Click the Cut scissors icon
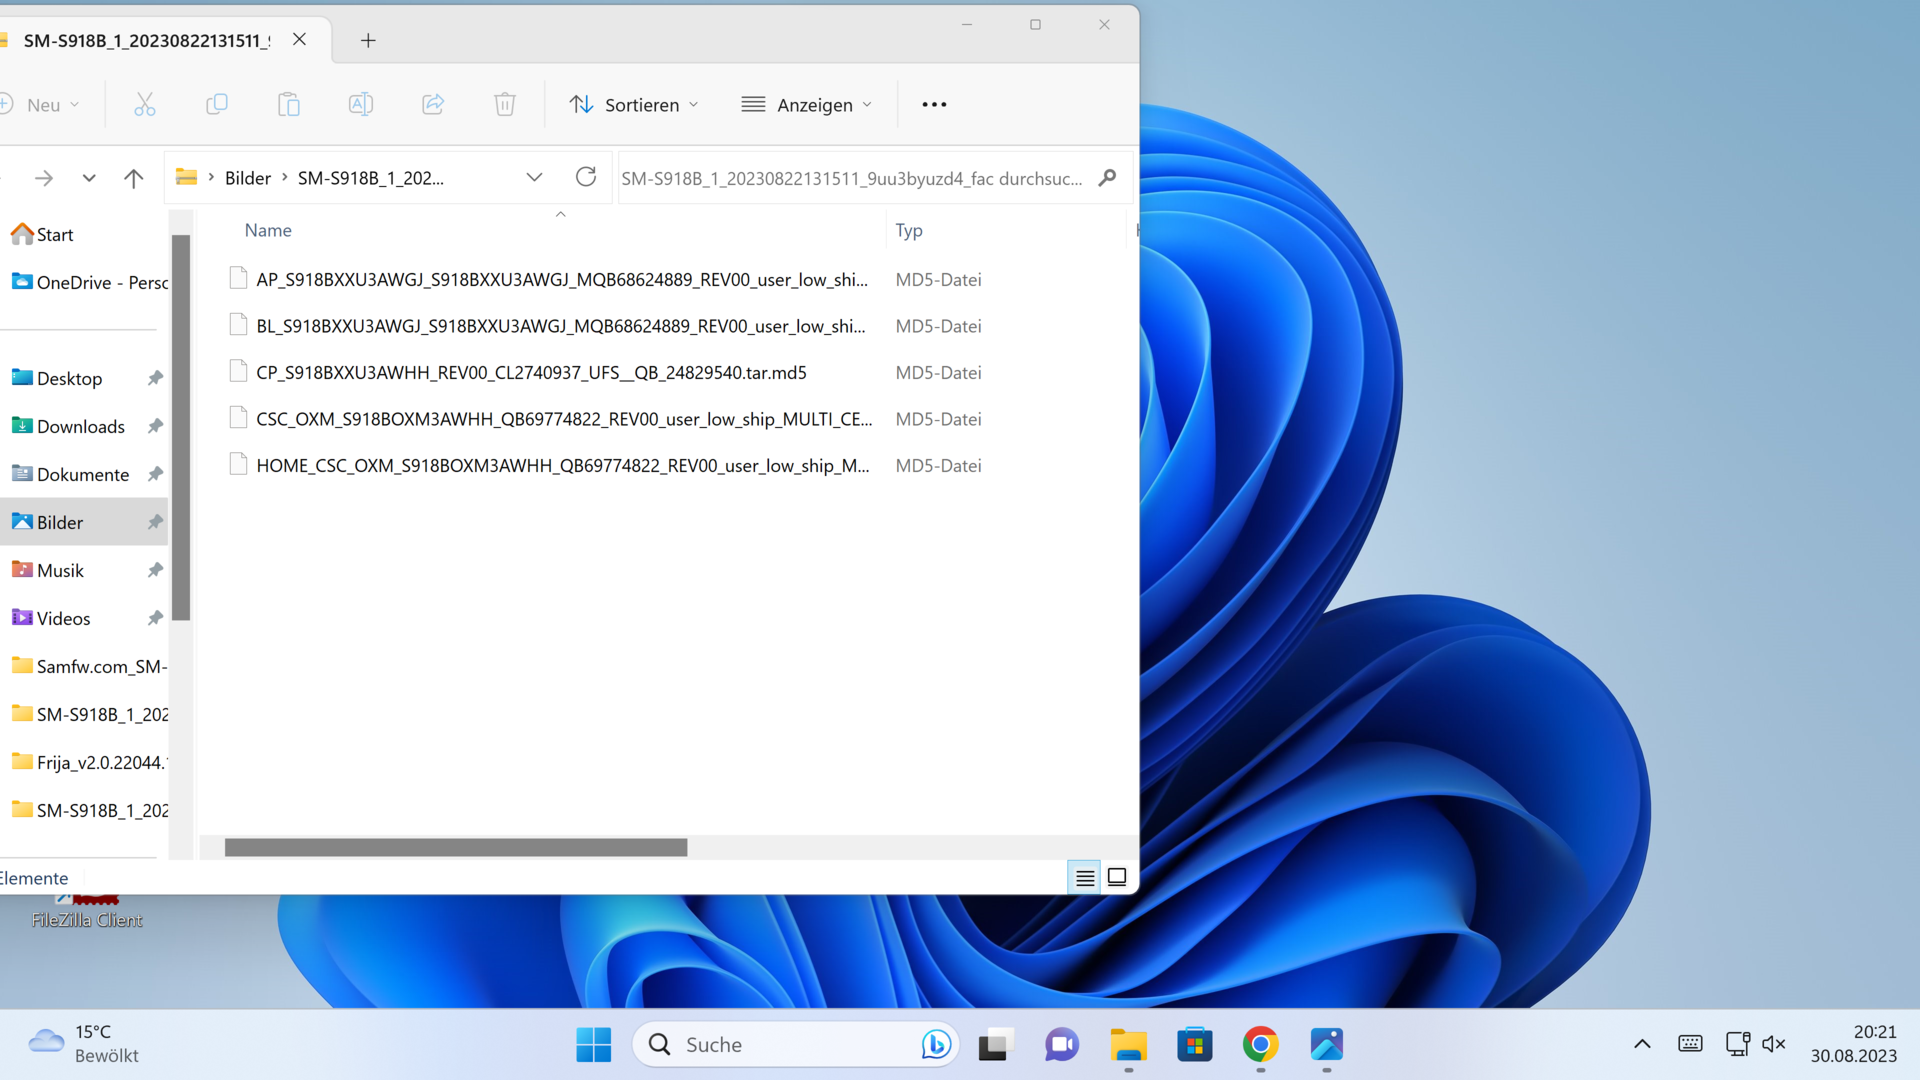The width and height of the screenshot is (1920, 1080). pyautogui.click(x=145, y=105)
